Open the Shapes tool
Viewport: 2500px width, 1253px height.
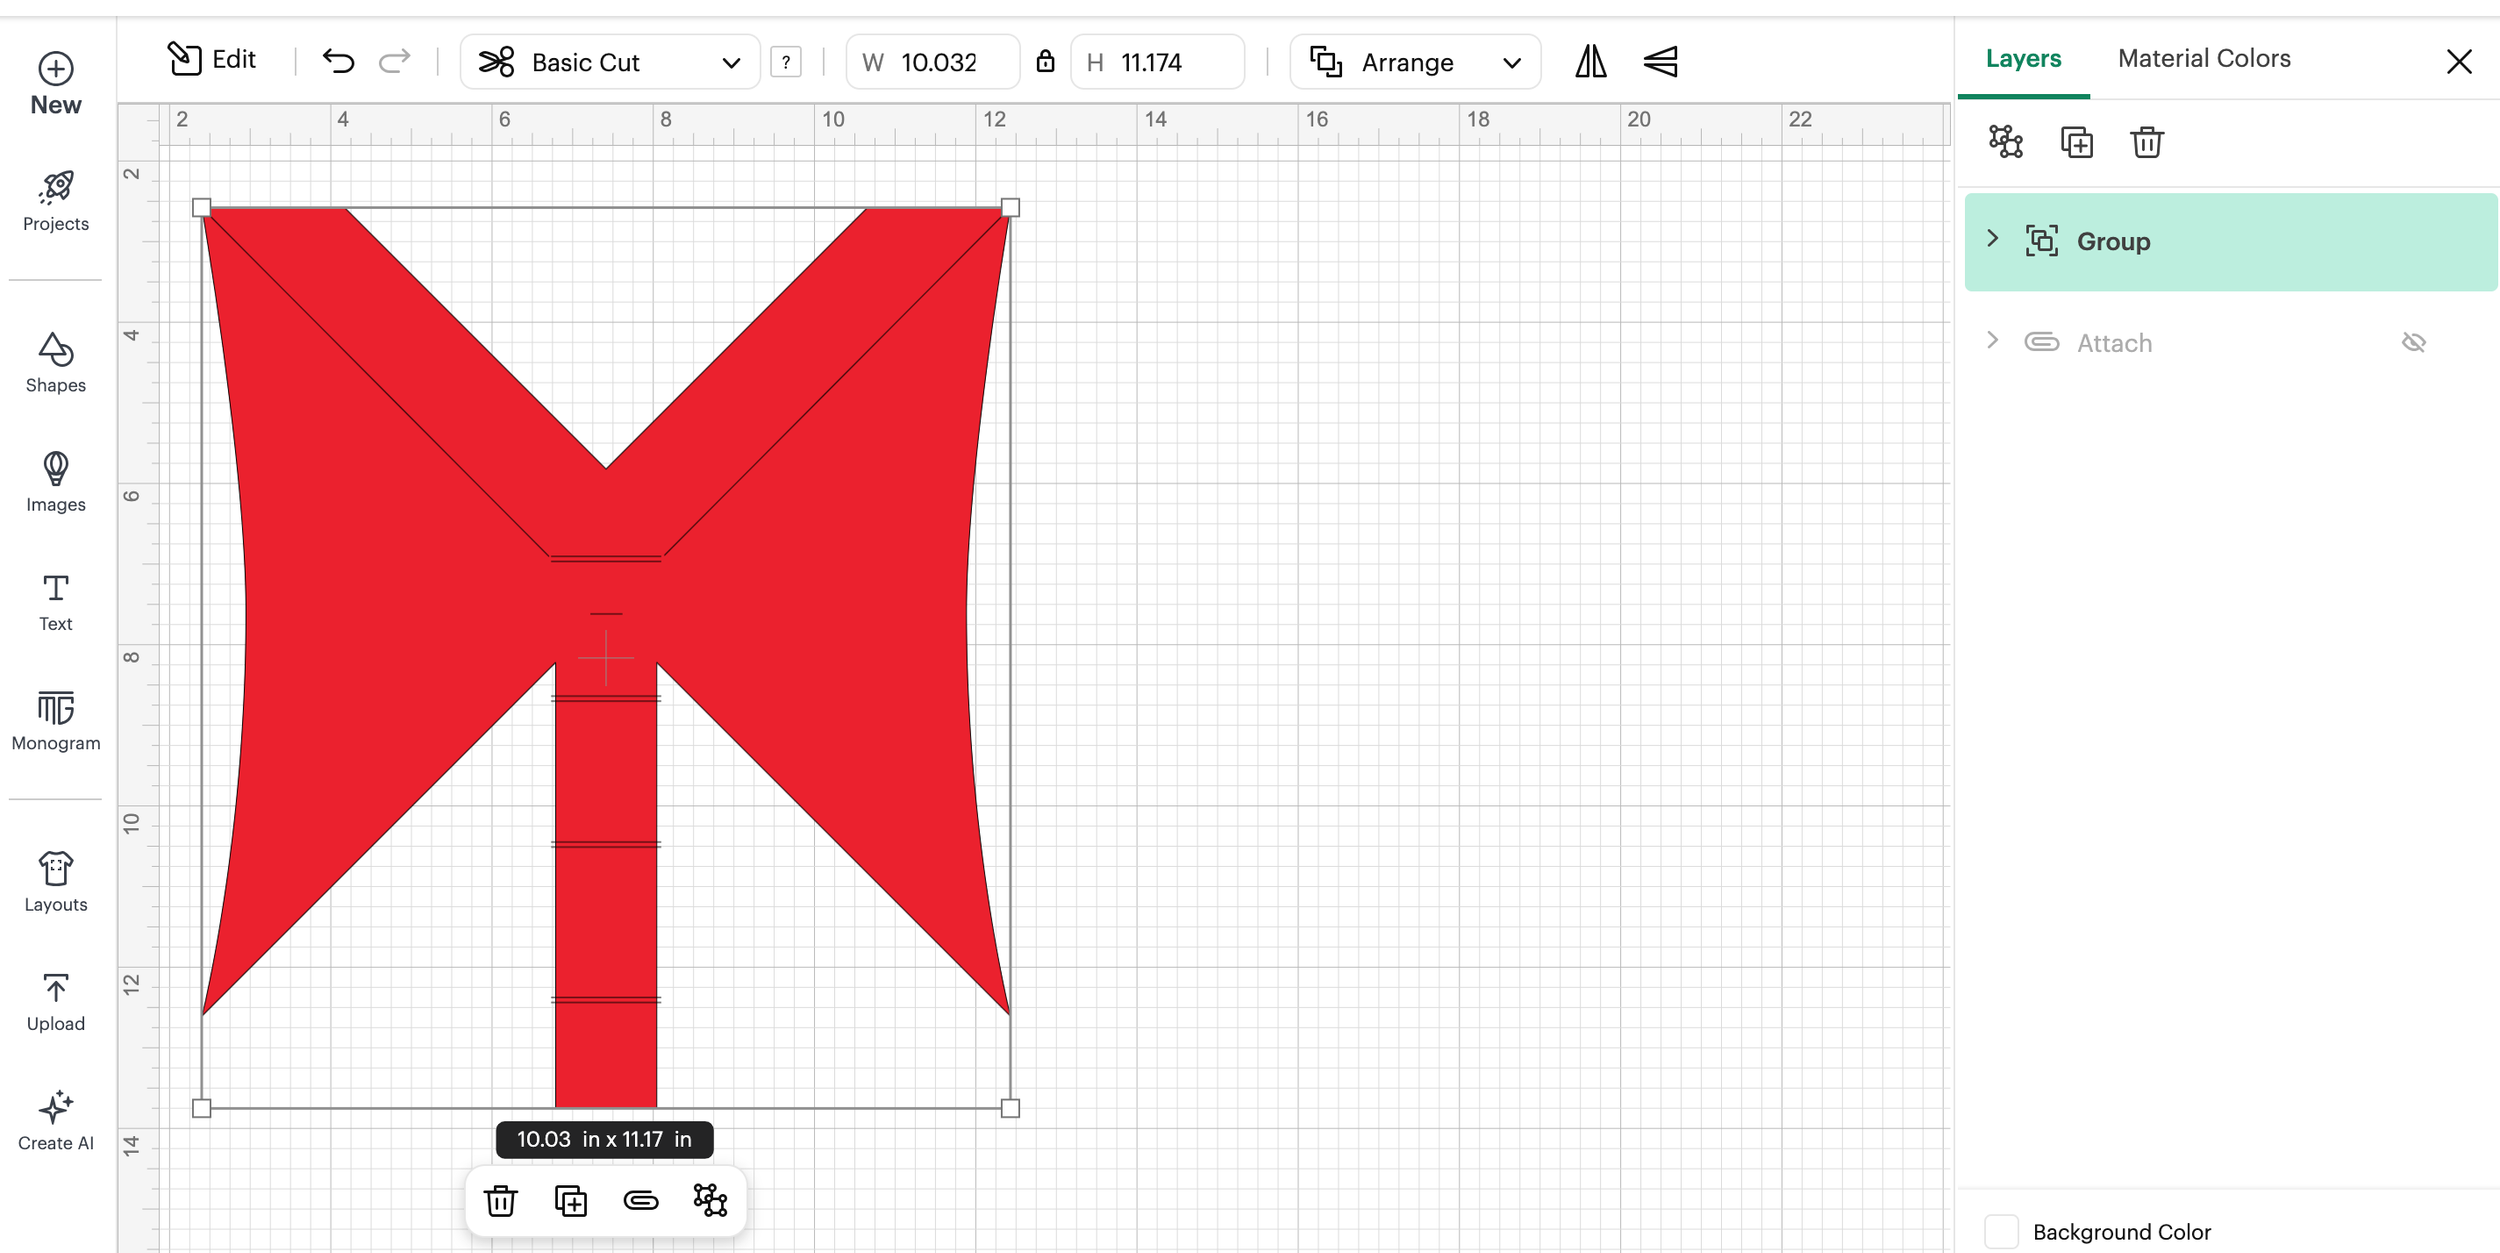(55, 363)
